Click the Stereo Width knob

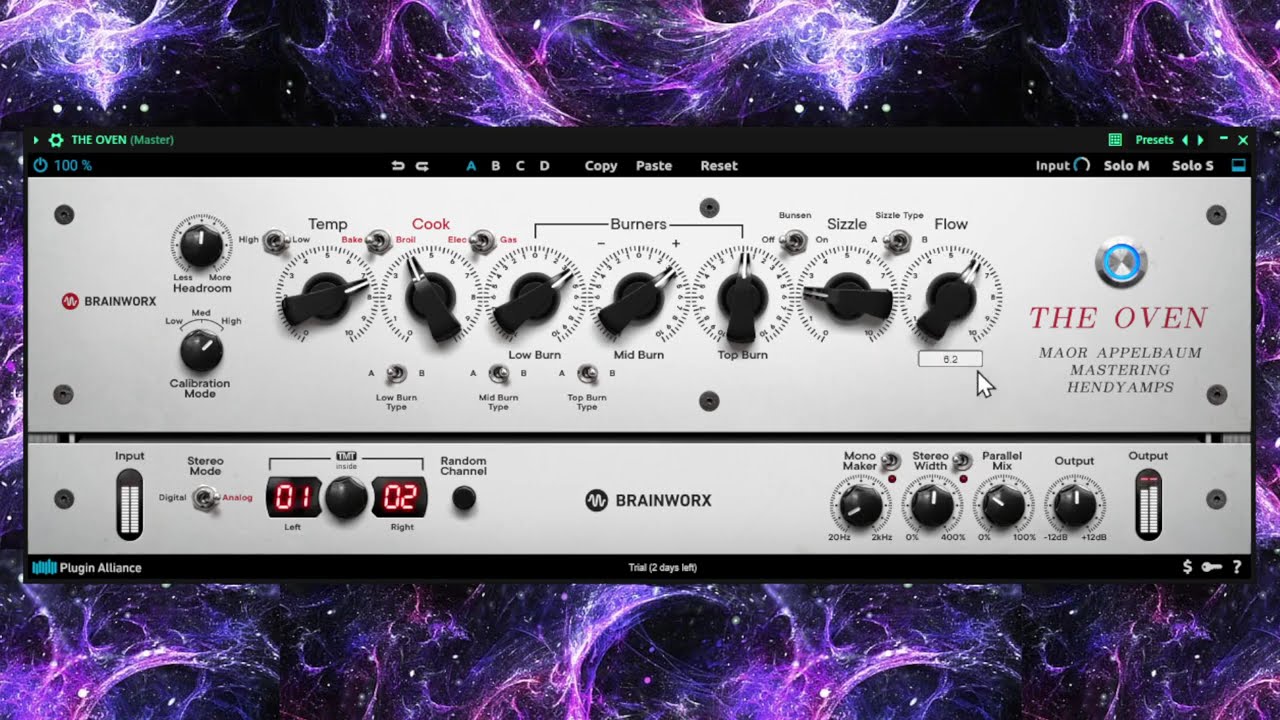pyautogui.click(x=932, y=506)
